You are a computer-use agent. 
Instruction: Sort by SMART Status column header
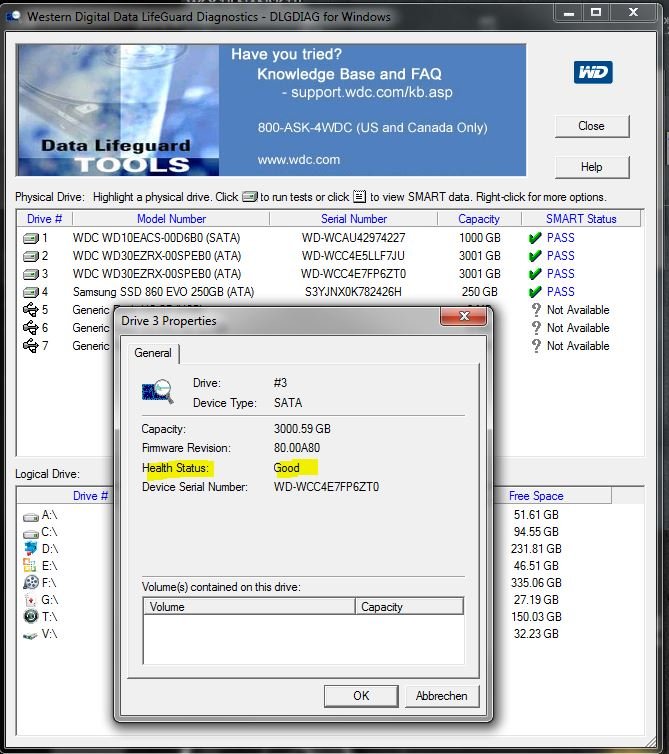(x=581, y=219)
